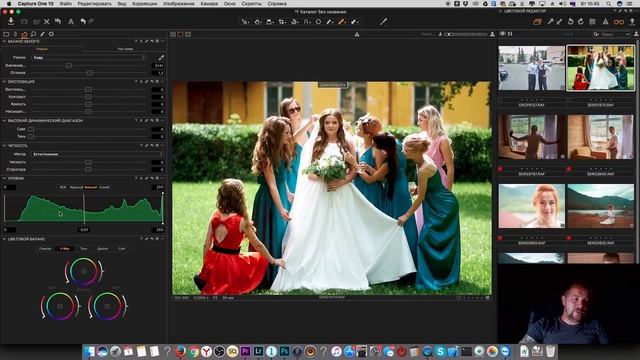Select the RGB channel tab in Levels

[63, 187]
